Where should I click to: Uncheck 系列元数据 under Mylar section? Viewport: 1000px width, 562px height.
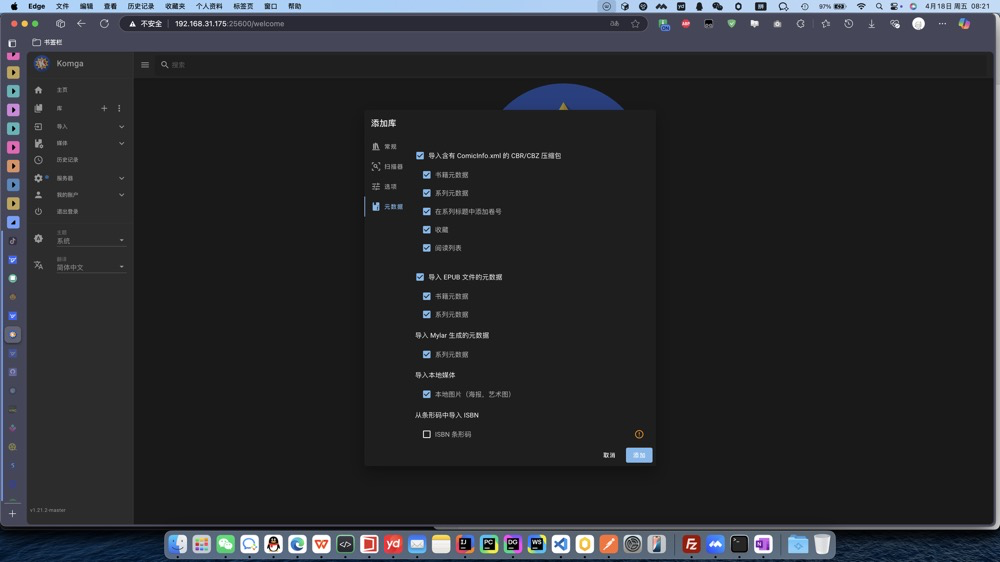pyautogui.click(x=427, y=355)
